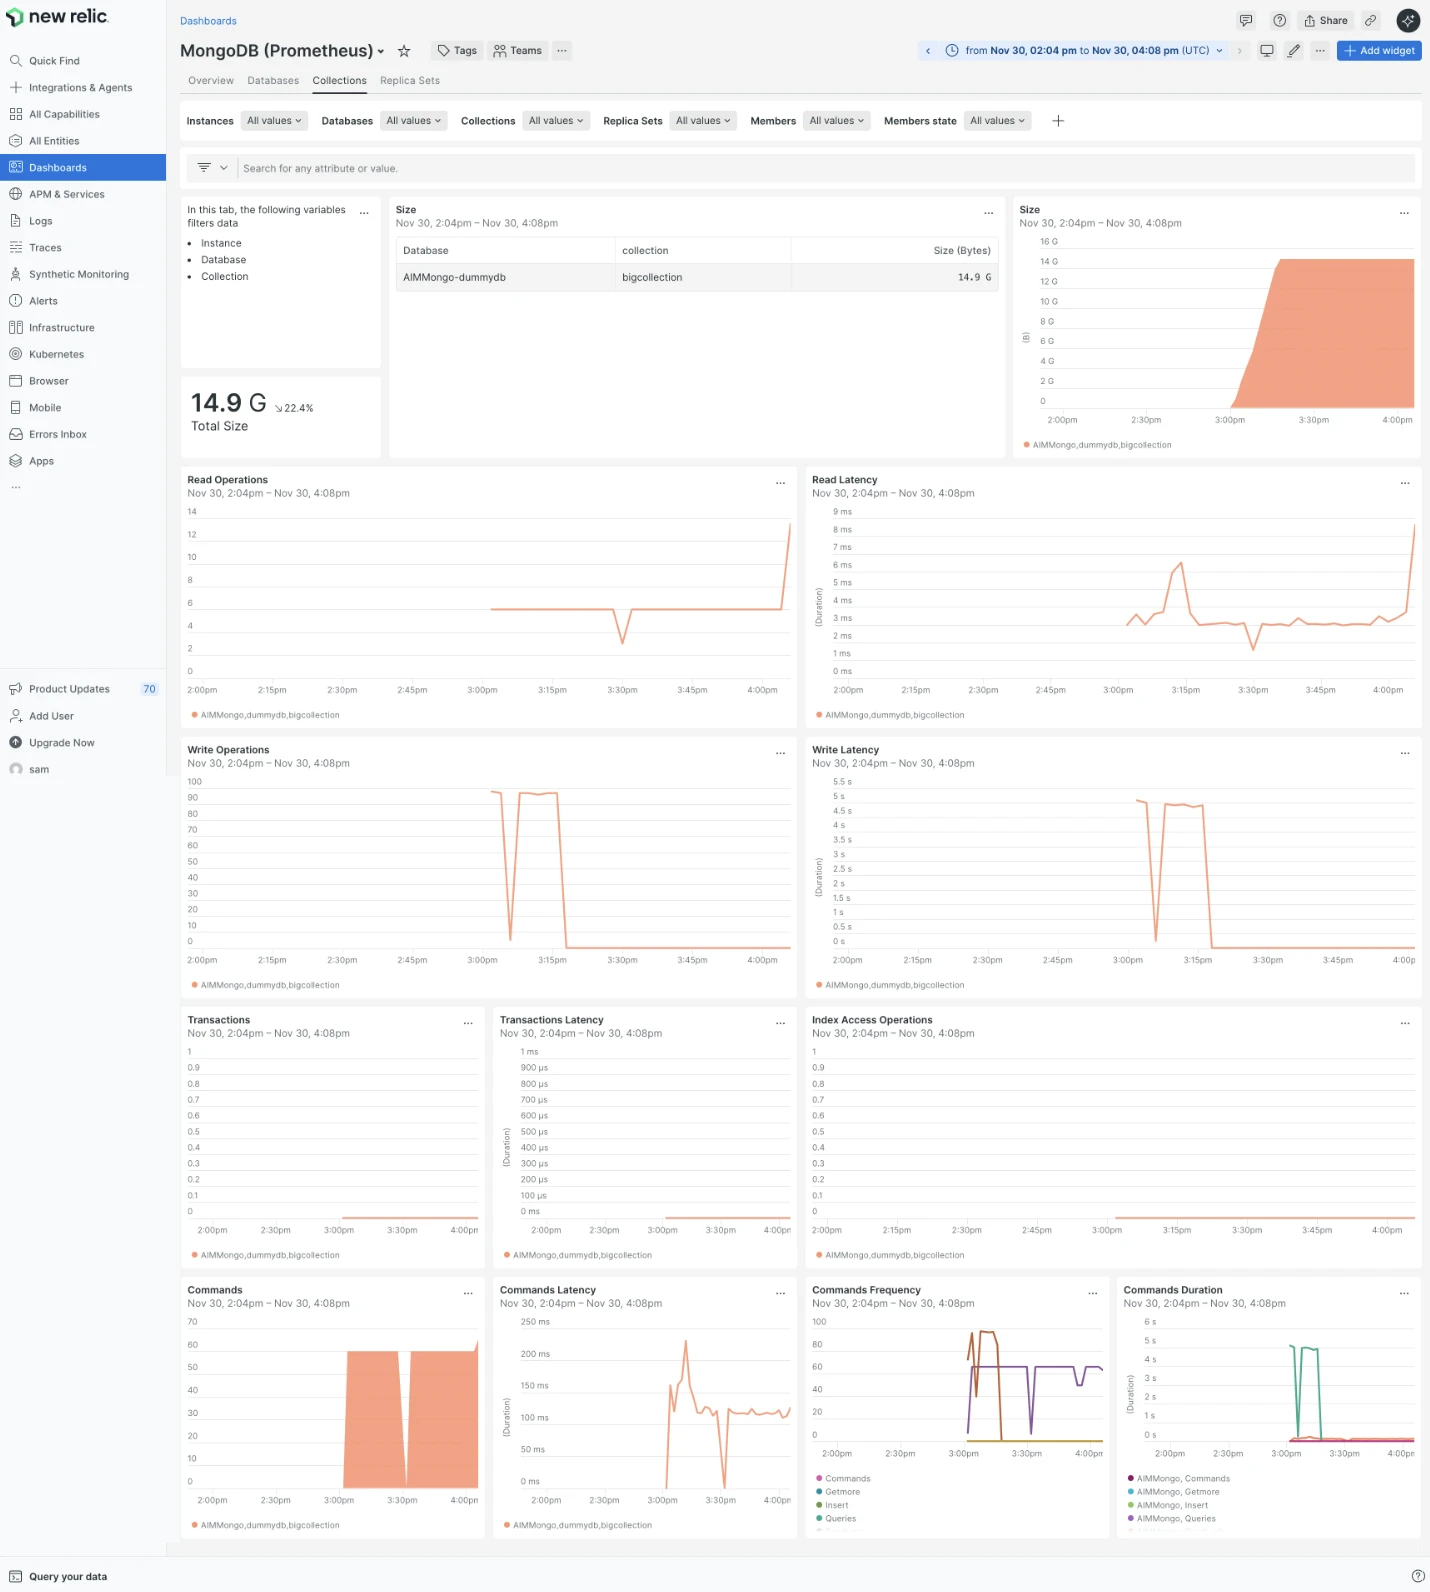The height and width of the screenshot is (1592, 1430).
Task: Open time range picker dropdown
Action: 1085,51
